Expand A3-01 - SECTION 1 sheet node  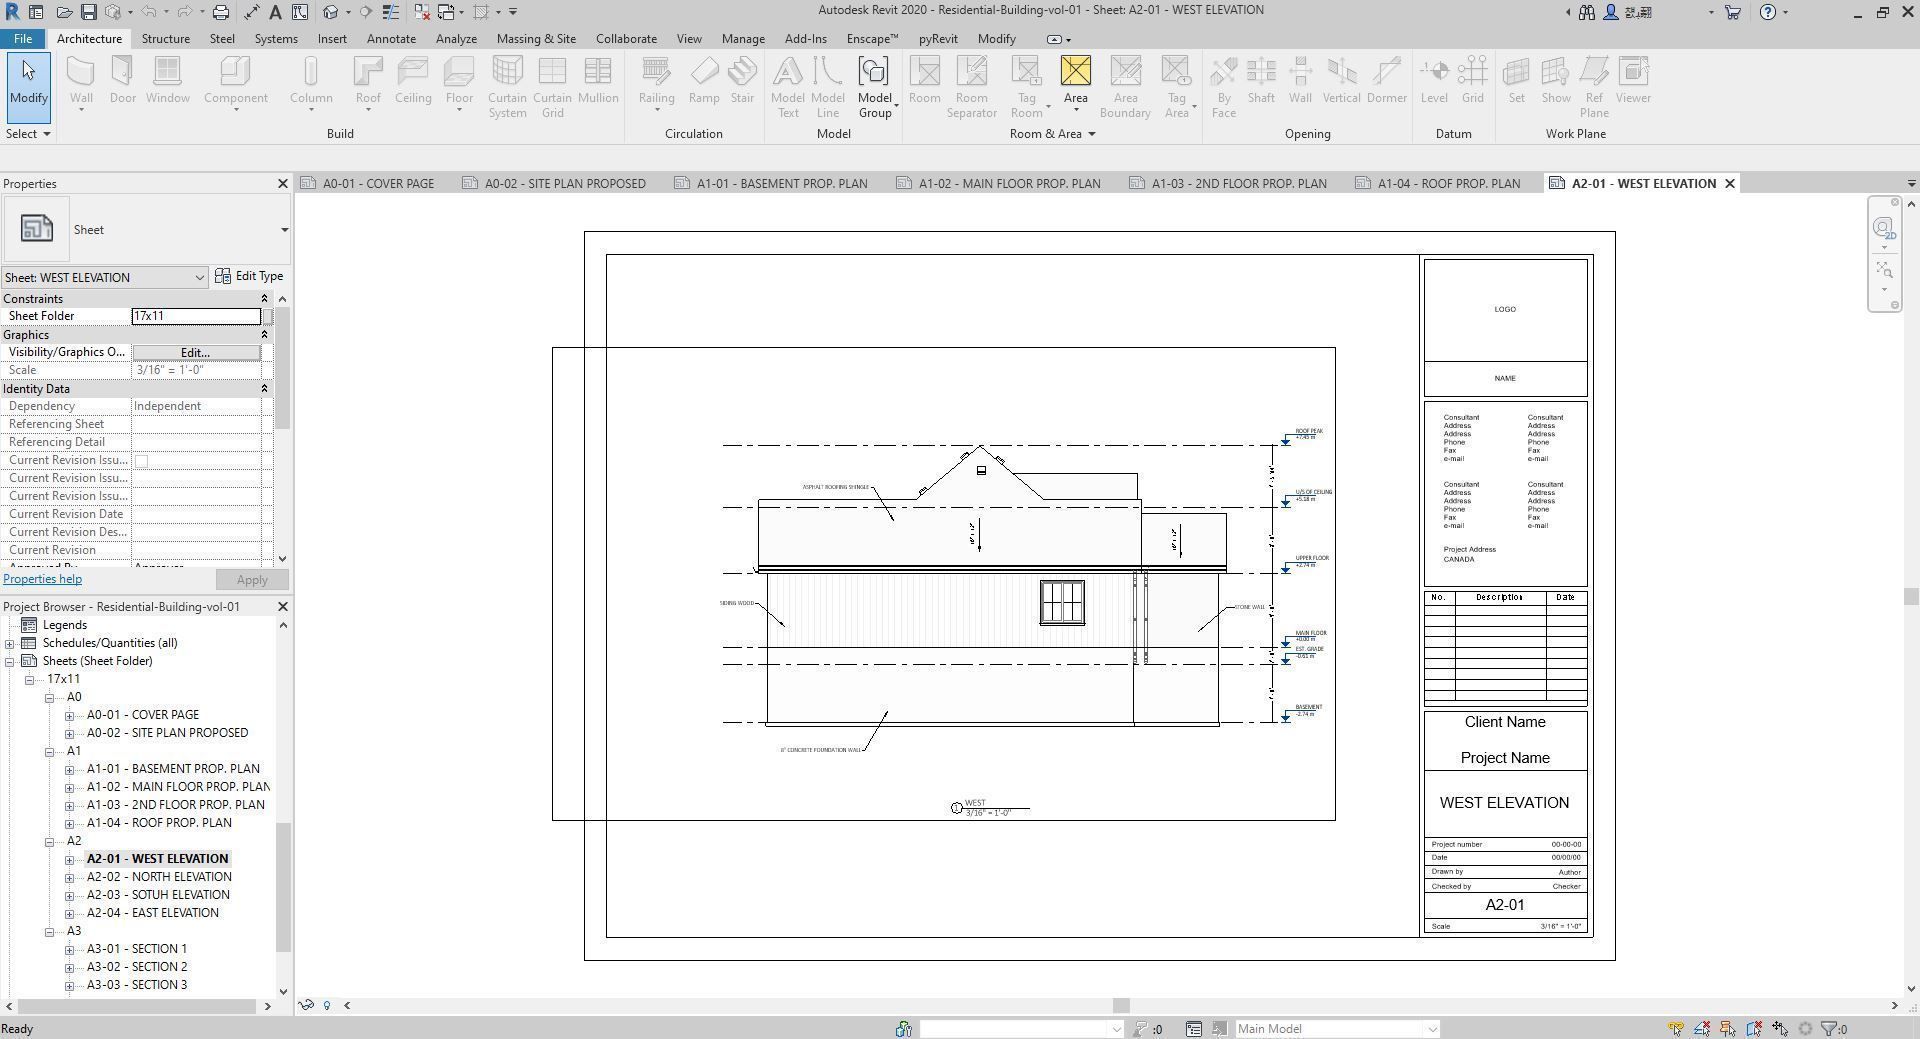point(69,950)
